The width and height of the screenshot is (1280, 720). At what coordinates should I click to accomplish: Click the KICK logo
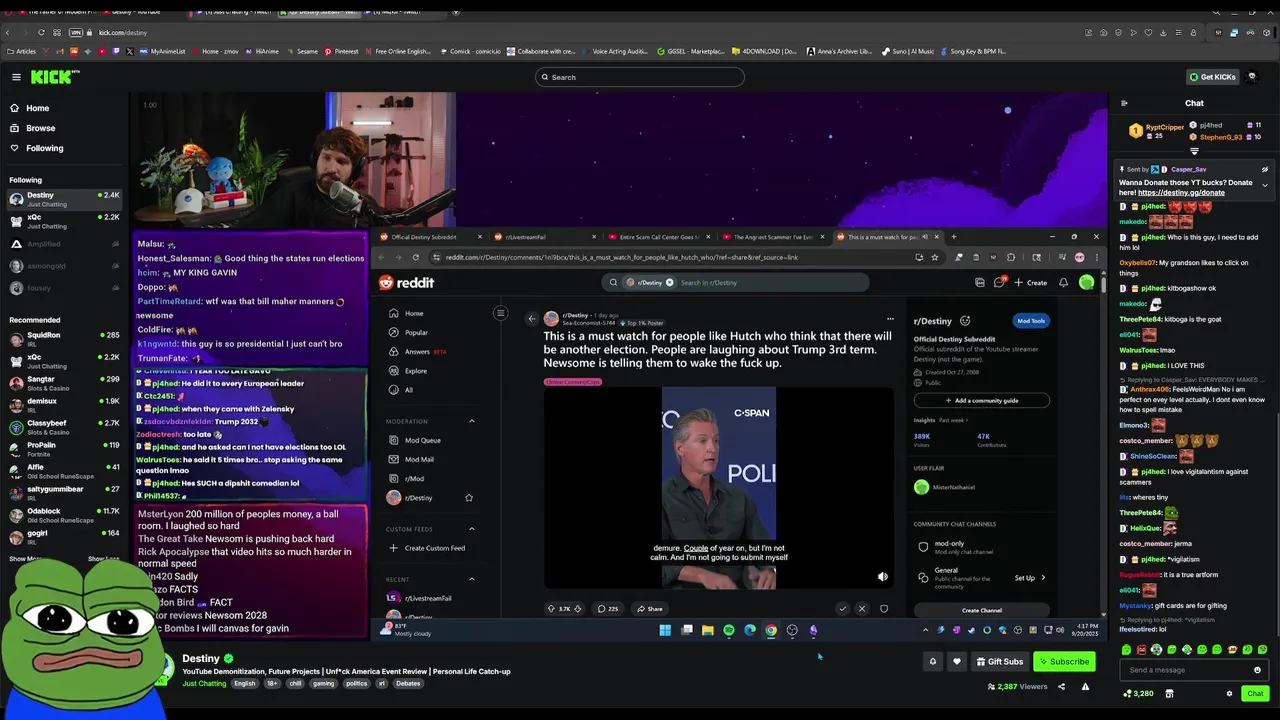[54, 77]
